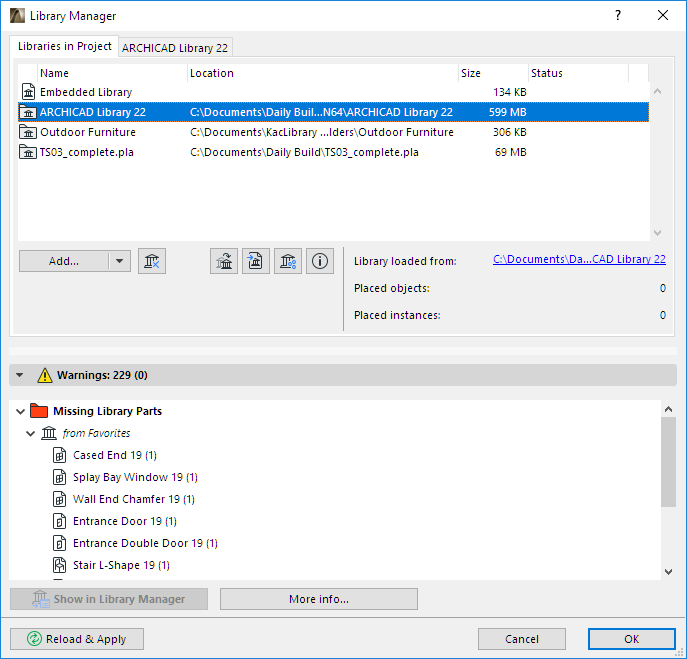Click the Stair L-Shape 19 icon
This screenshot has width=687, height=659.
[x=60, y=565]
